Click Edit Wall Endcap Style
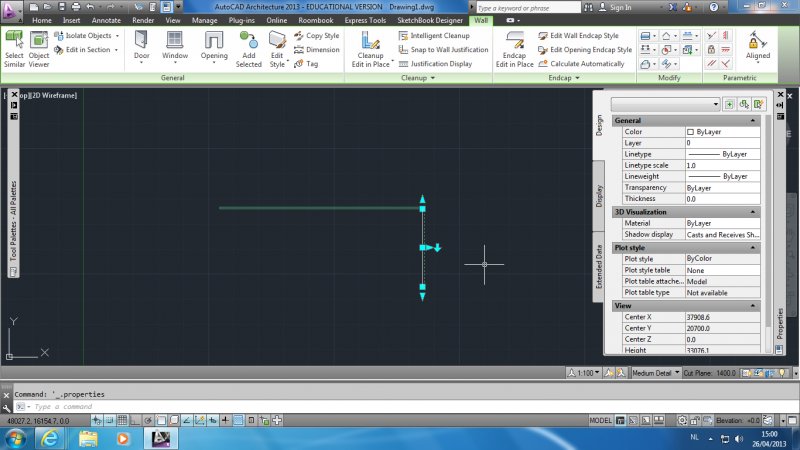This screenshot has height=450, width=800. coord(578,36)
